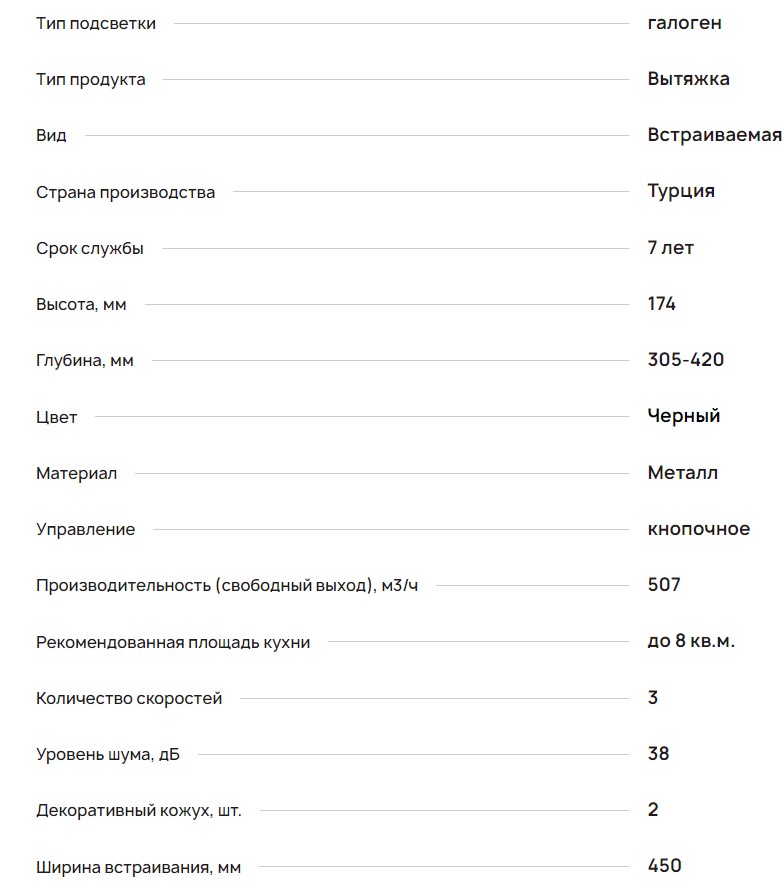This screenshot has width=784, height=894.
Task: Click the 'кнопочное' control type value
Action: 698,529
